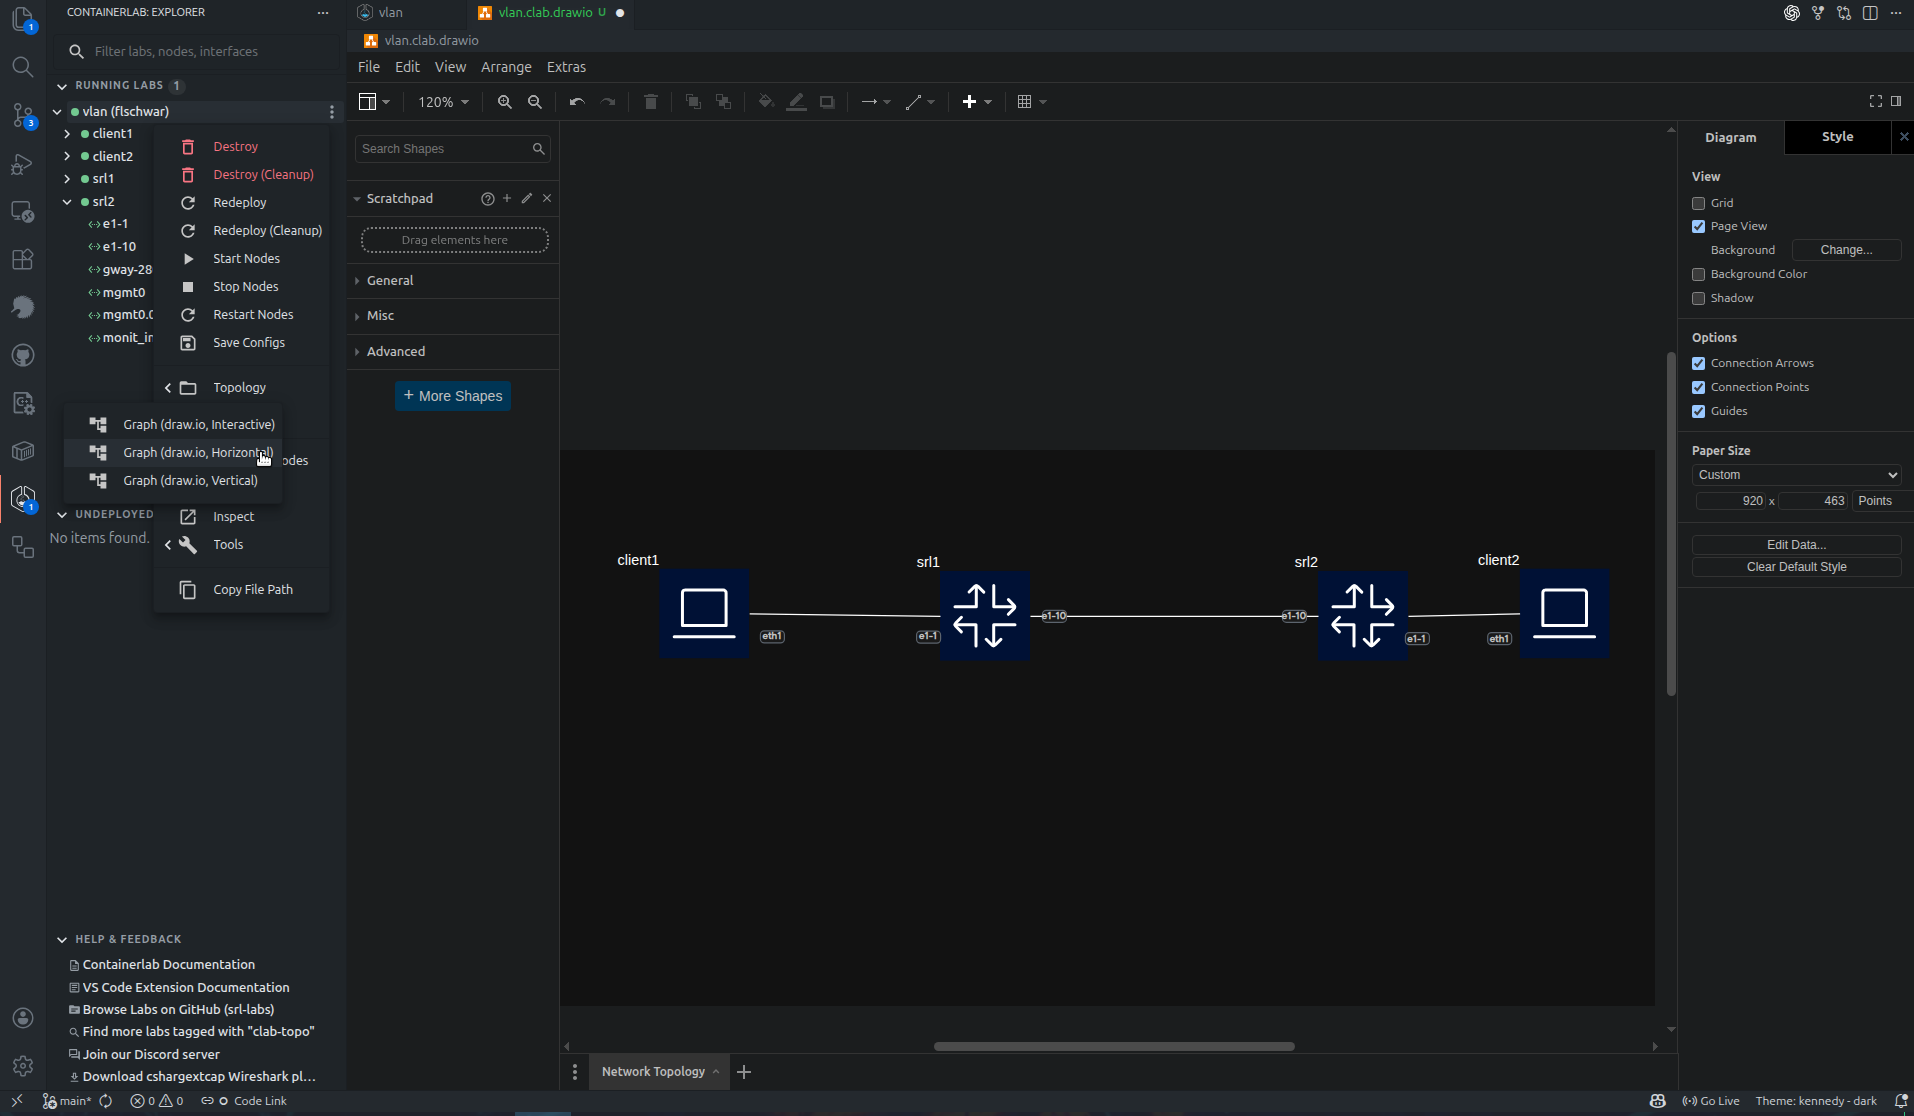
Task: Click the zoom in magnifier in draw.io toolbar
Action: [504, 102]
